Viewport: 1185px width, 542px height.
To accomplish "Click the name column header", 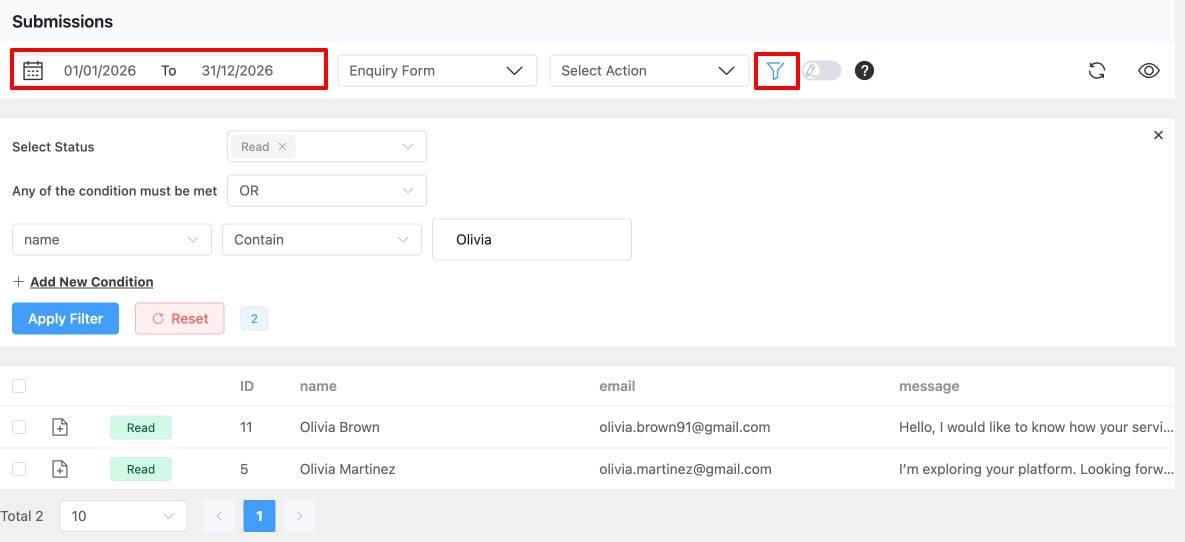I will click(318, 386).
